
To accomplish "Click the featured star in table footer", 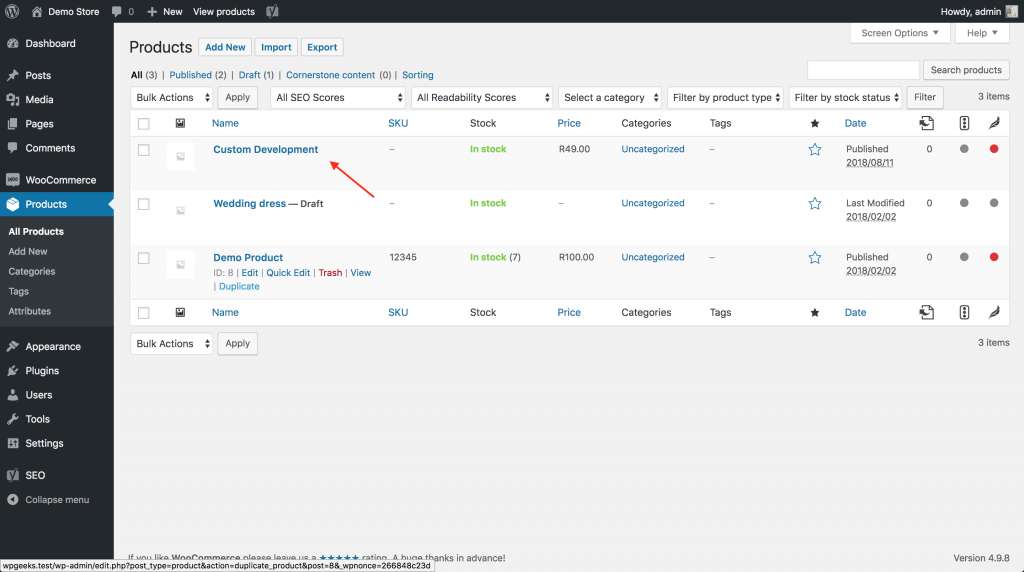I will tap(814, 313).
